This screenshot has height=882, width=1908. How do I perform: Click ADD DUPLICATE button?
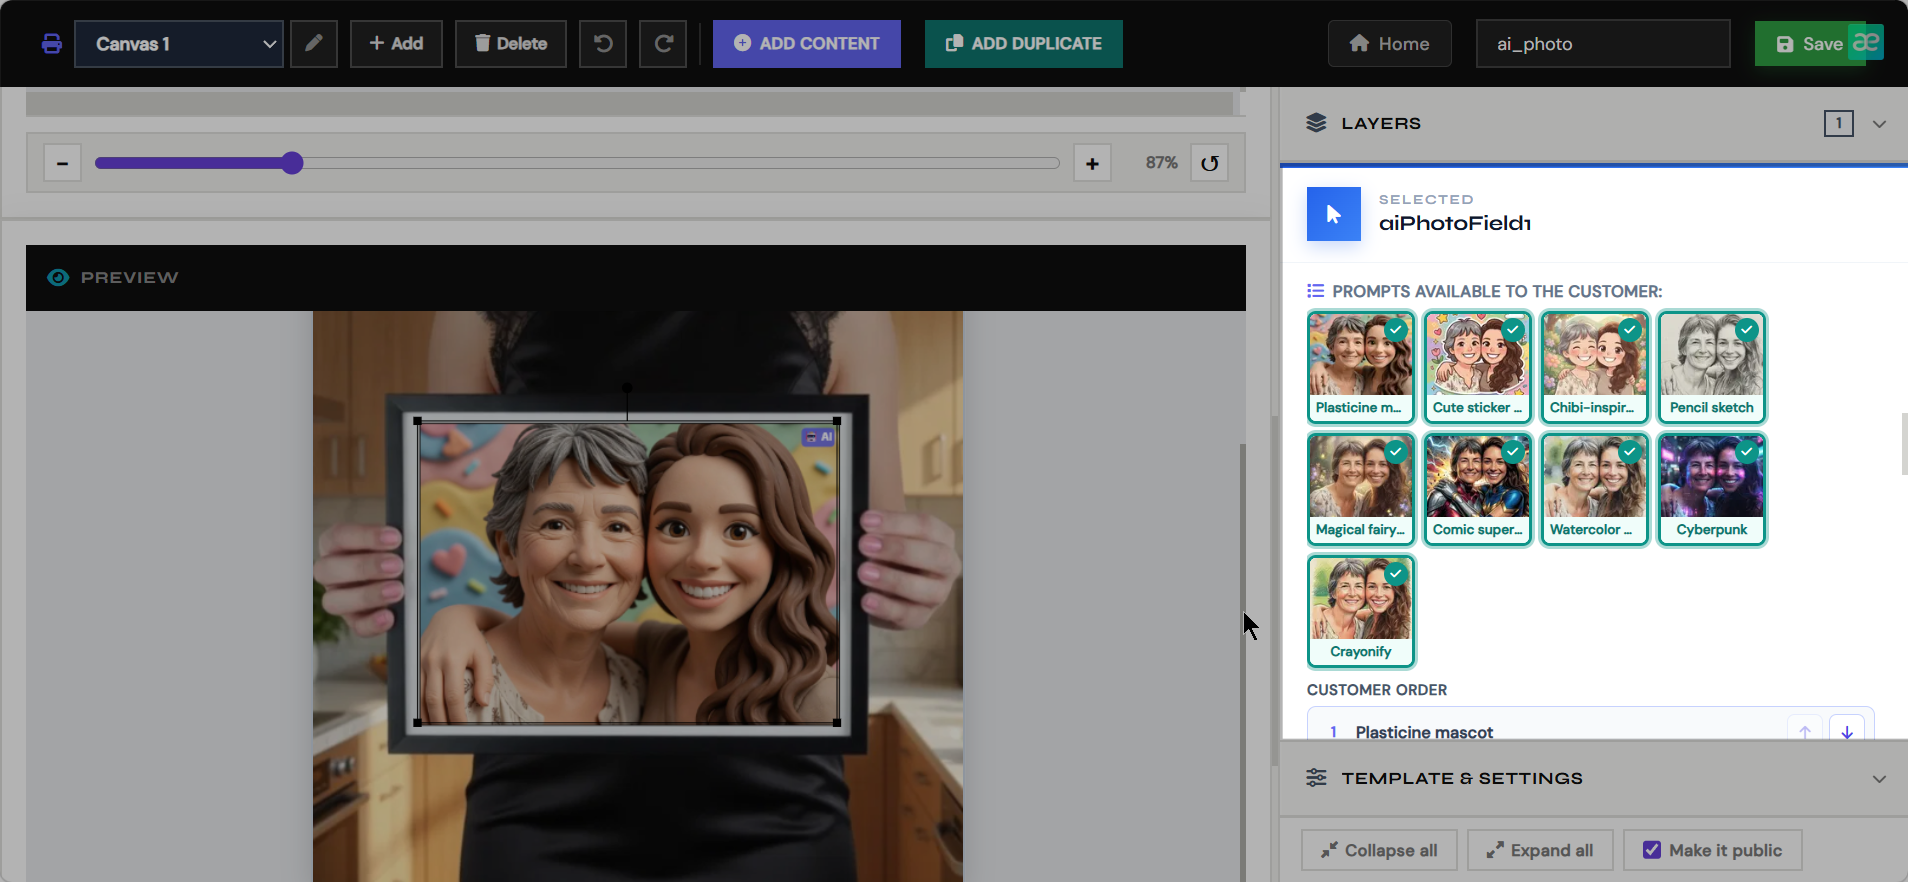tap(1024, 44)
